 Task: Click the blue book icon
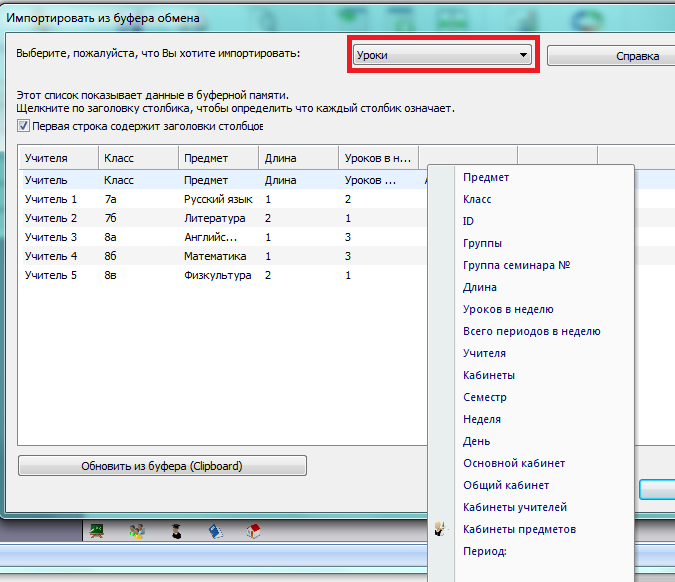coord(214,530)
